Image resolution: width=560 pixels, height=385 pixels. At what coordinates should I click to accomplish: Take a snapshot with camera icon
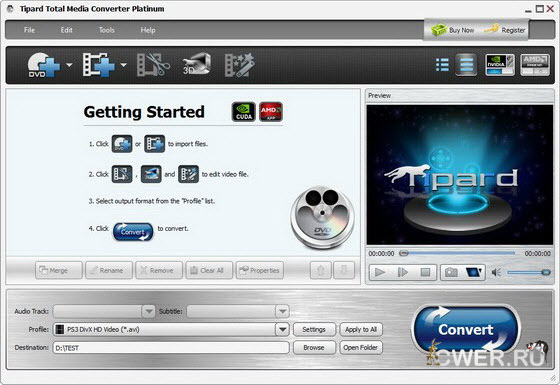pos(451,272)
